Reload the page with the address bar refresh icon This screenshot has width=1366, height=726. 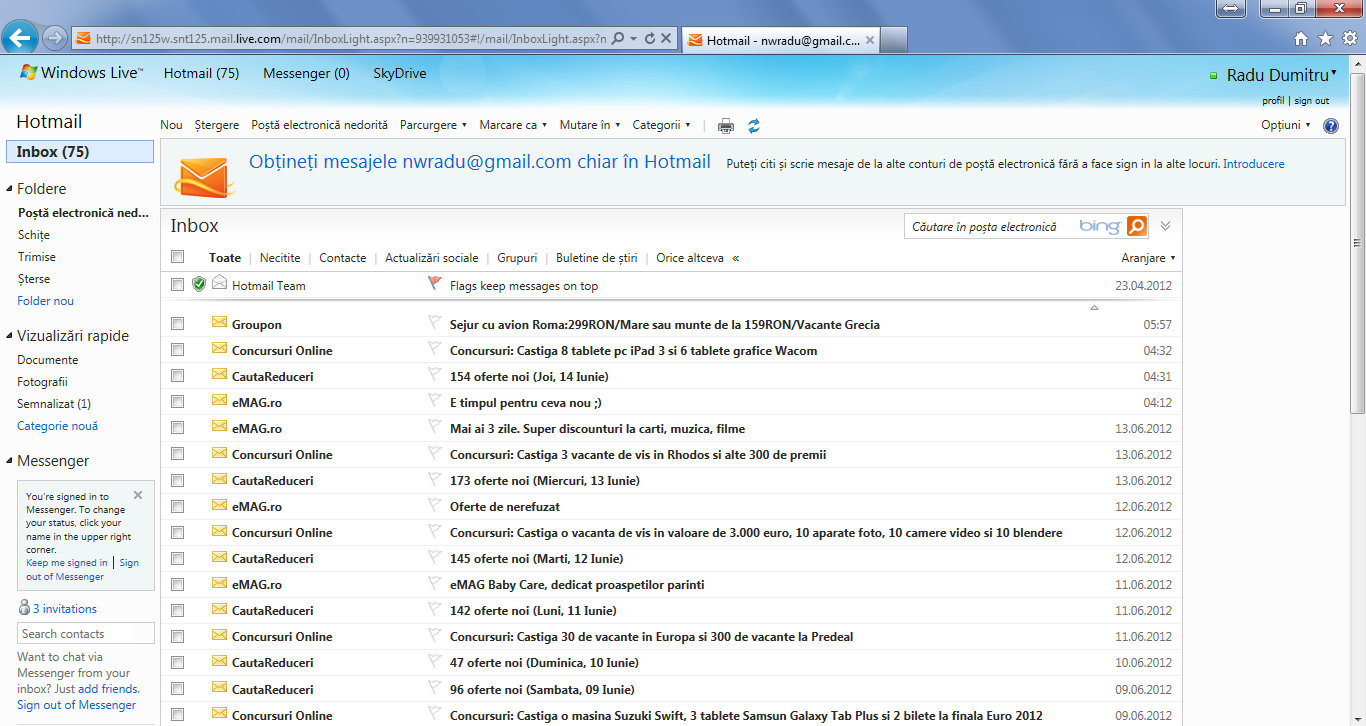(x=650, y=39)
